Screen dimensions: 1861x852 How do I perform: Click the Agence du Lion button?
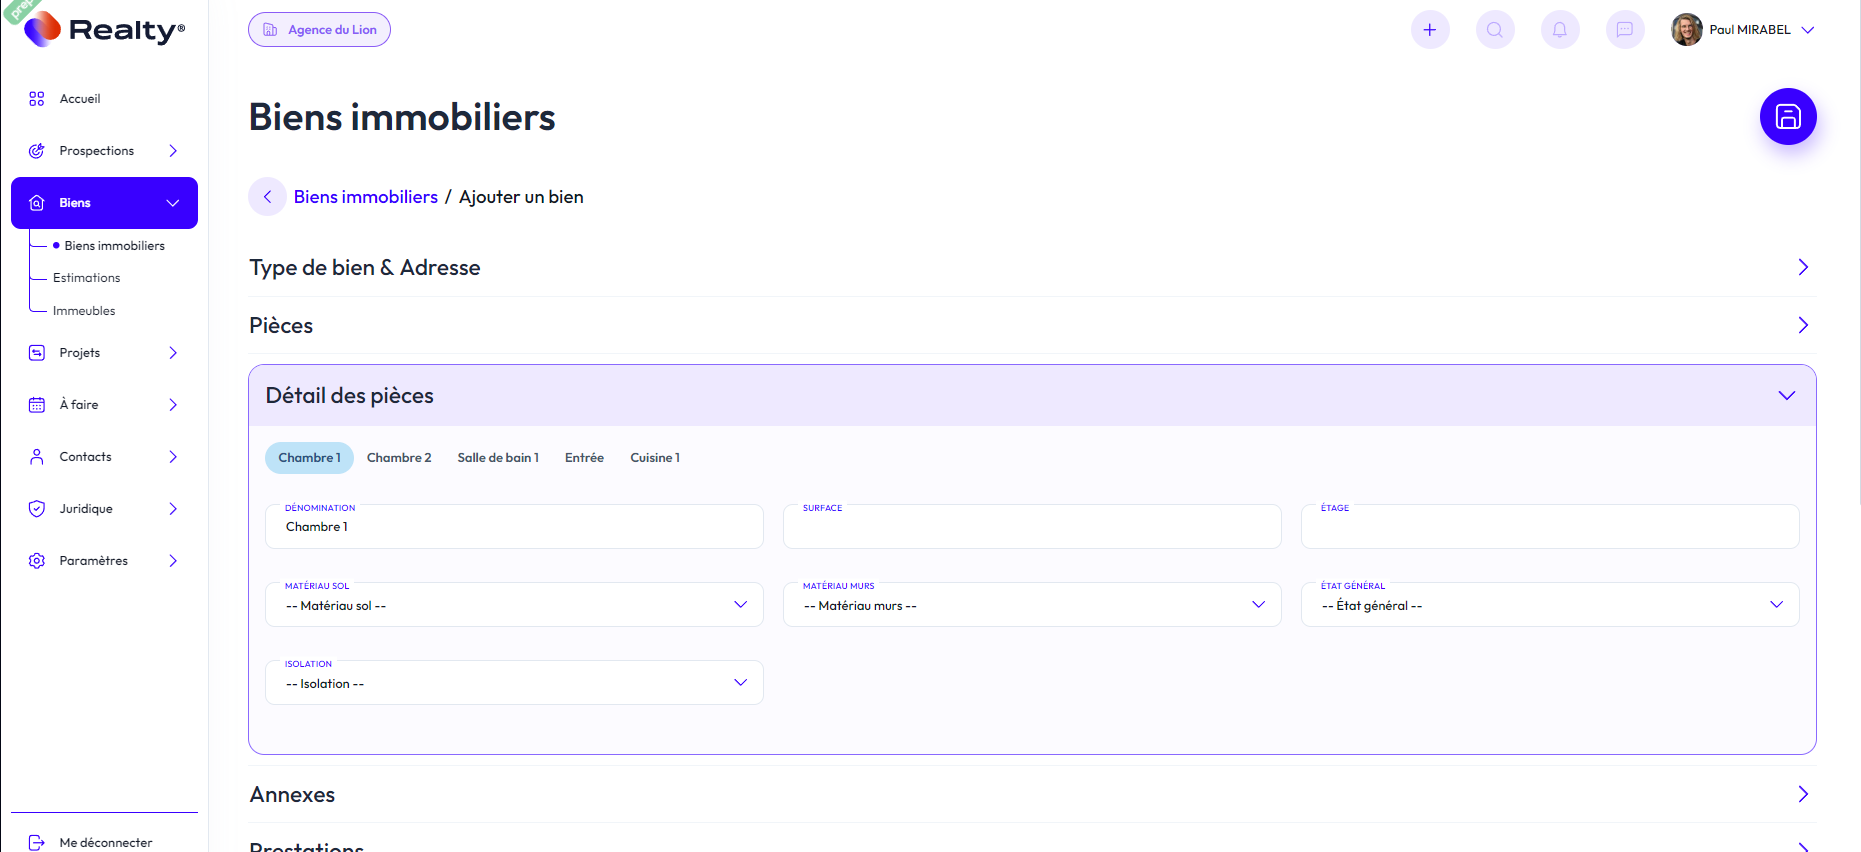coord(319,30)
